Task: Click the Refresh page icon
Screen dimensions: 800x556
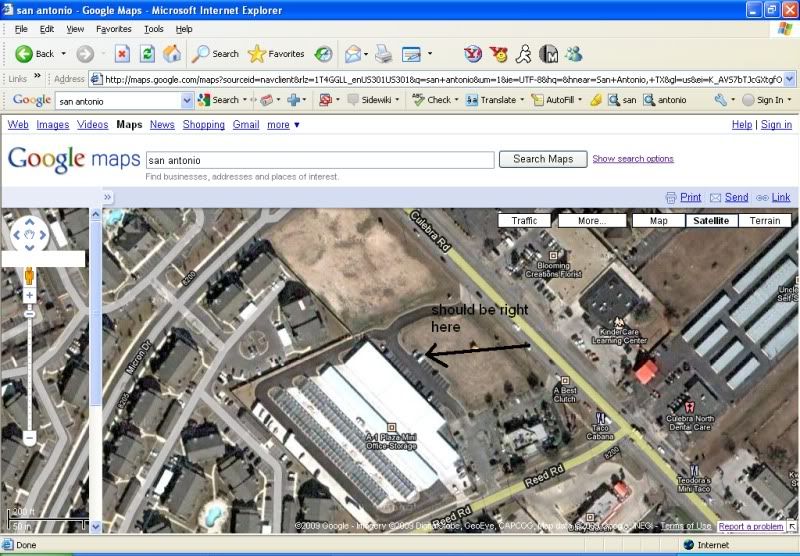Action: [x=147, y=54]
